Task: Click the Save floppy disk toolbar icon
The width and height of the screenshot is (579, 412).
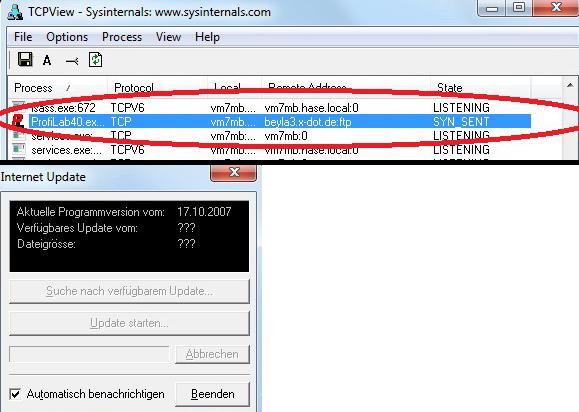Action: pos(25,59)
